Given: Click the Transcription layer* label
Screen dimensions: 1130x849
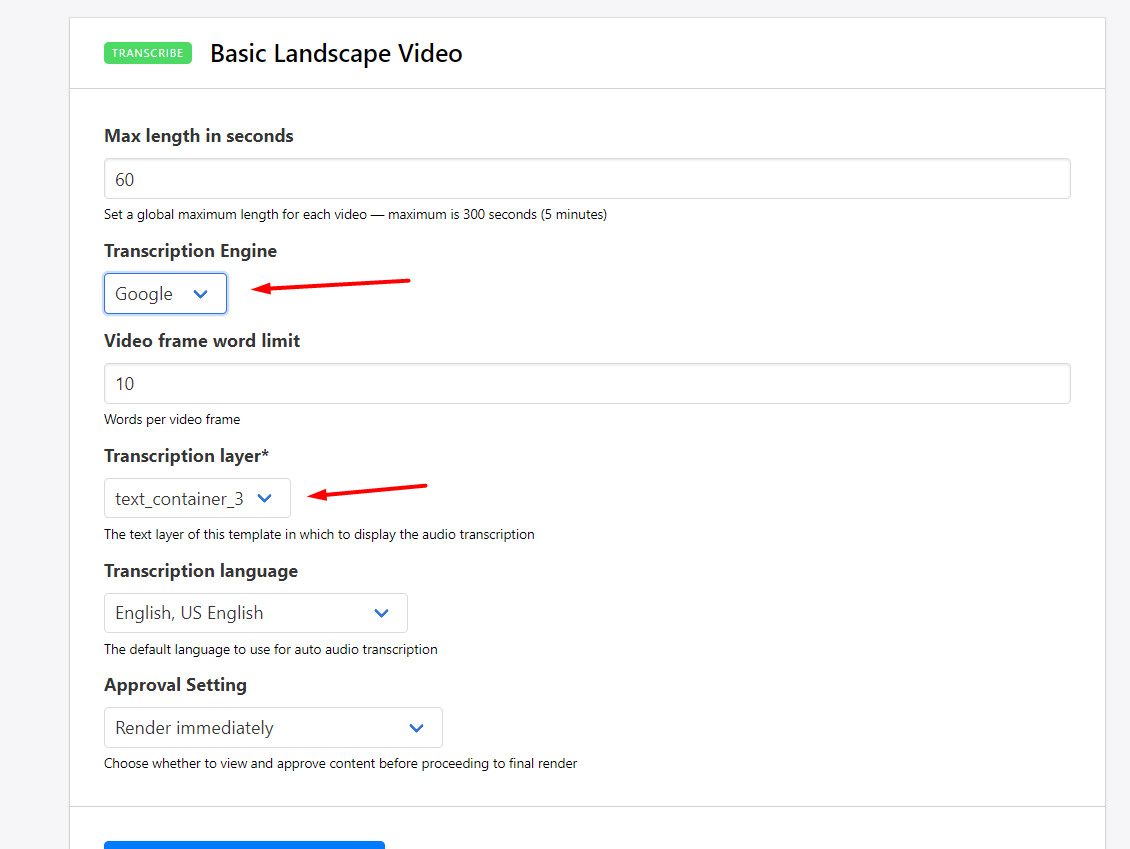Looking at the screenshot, I should click(187, 456).
